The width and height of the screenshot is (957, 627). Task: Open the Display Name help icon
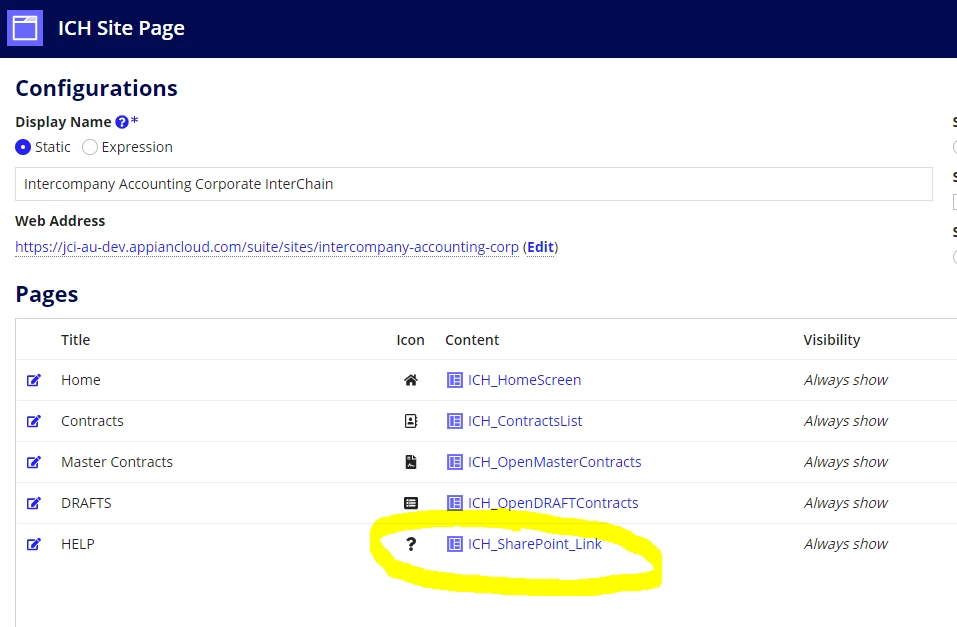(x=122, y=122)
